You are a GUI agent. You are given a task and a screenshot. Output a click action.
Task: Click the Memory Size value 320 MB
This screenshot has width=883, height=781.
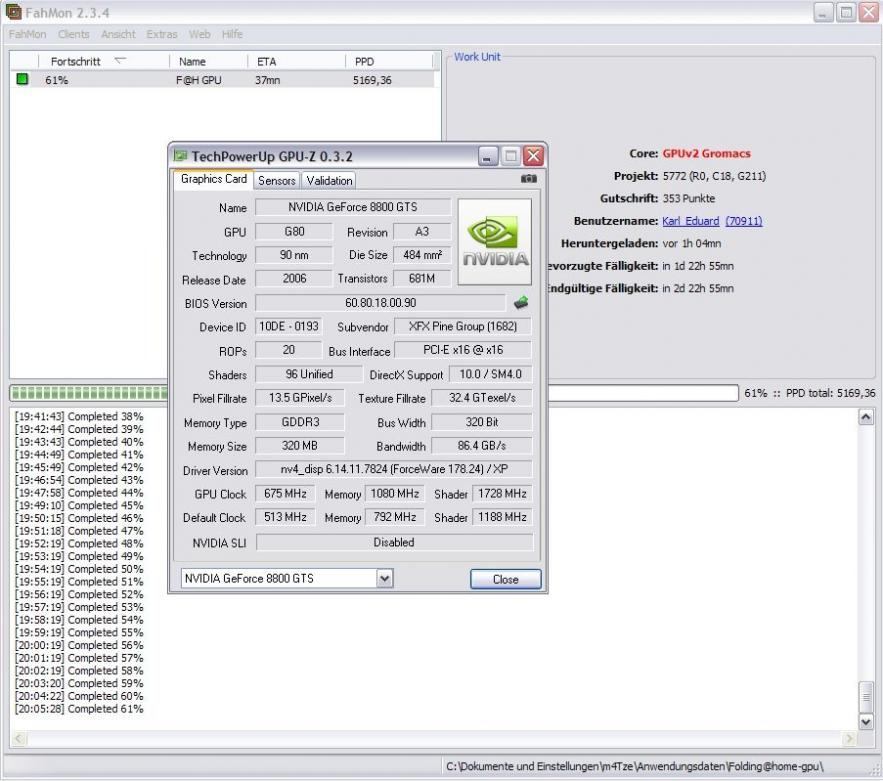coord(300,446)
